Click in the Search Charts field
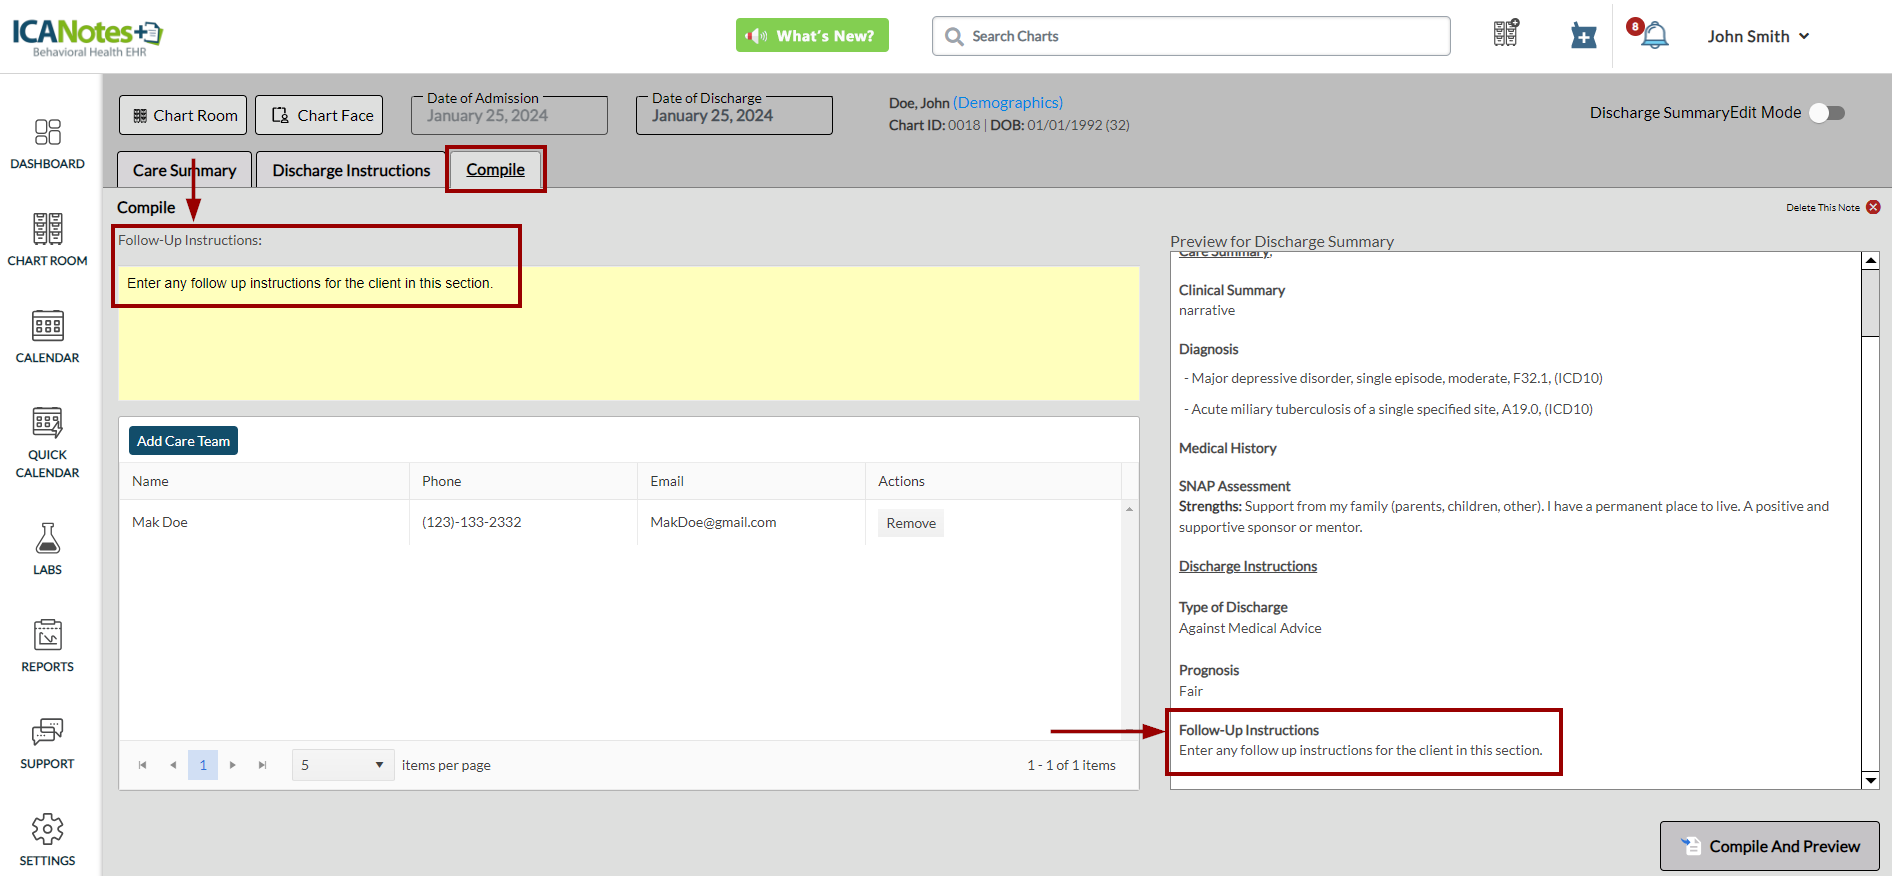The width and height of the screenshot is (1892, 876). (x=1190, y=36)
